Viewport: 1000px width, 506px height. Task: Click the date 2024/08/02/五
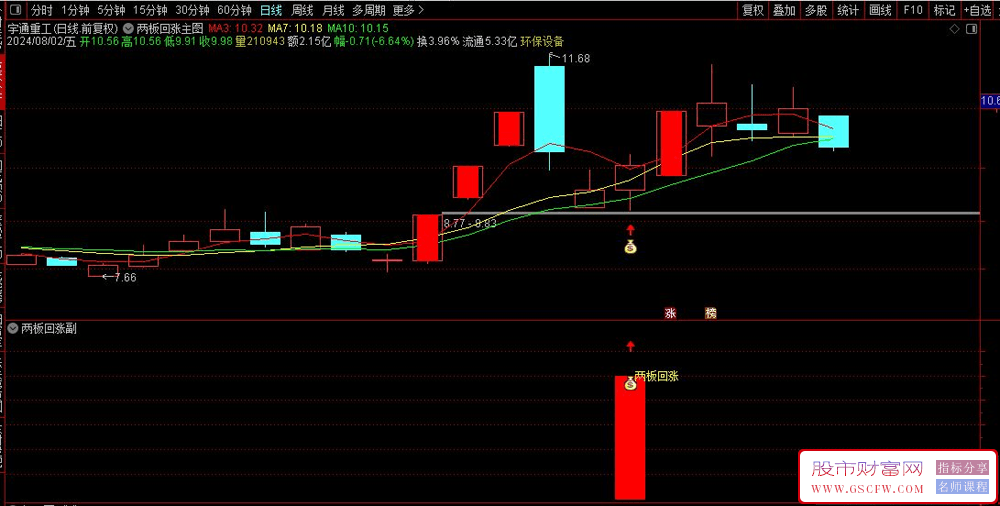(41, 41)
